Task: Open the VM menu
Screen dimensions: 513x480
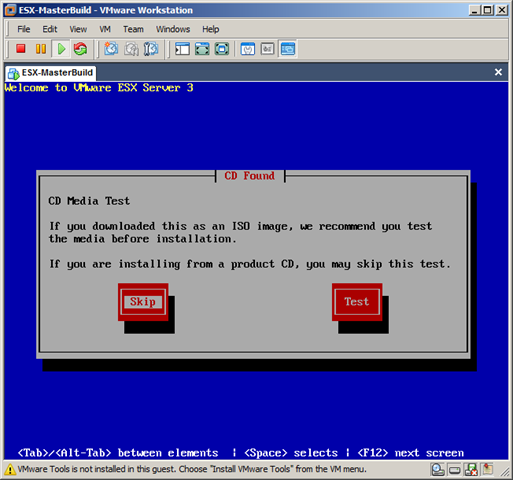Action: pos(105,29)
